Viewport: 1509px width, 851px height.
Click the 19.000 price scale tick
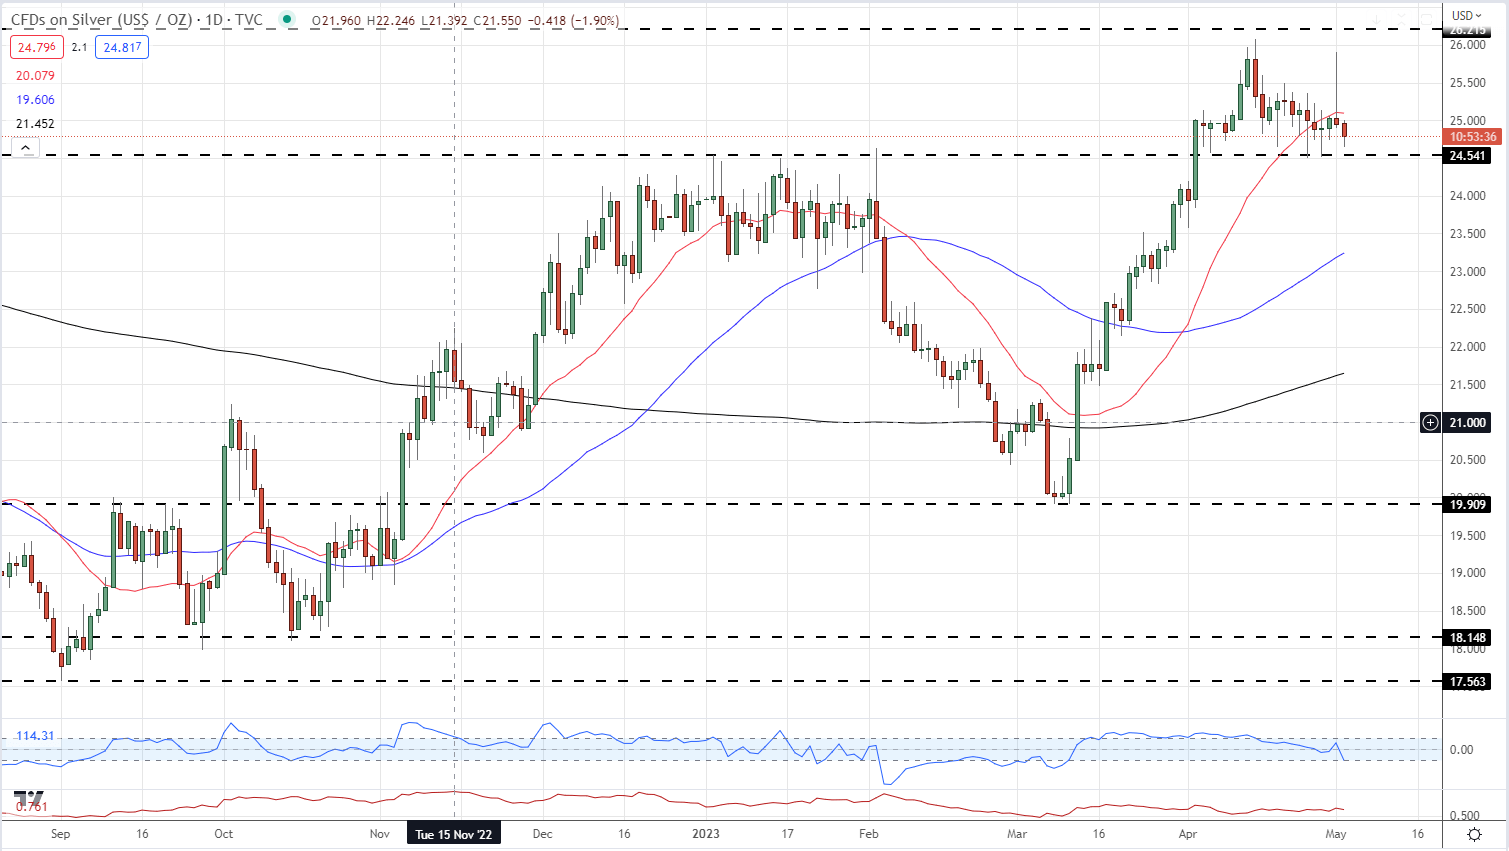coord(1467,573)
